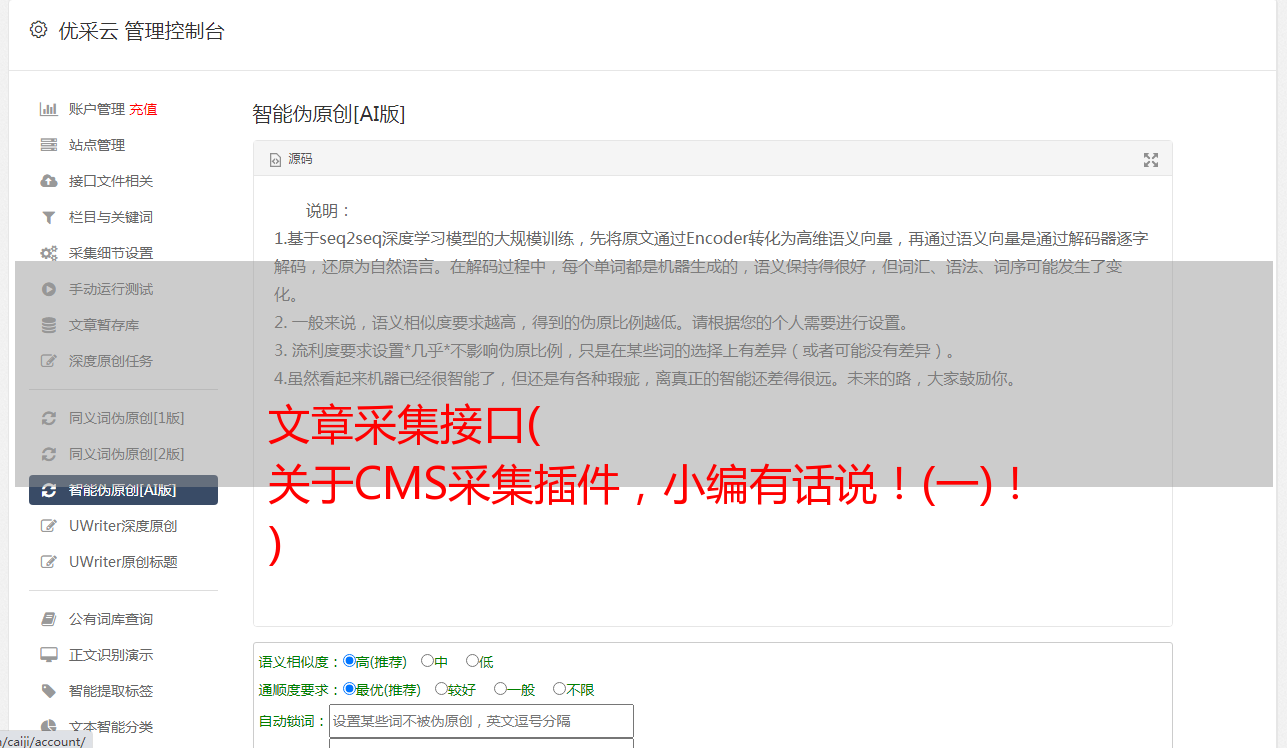Click the 采集细节设置 gears icon
1287x748 pixels.
coord(48,253)
